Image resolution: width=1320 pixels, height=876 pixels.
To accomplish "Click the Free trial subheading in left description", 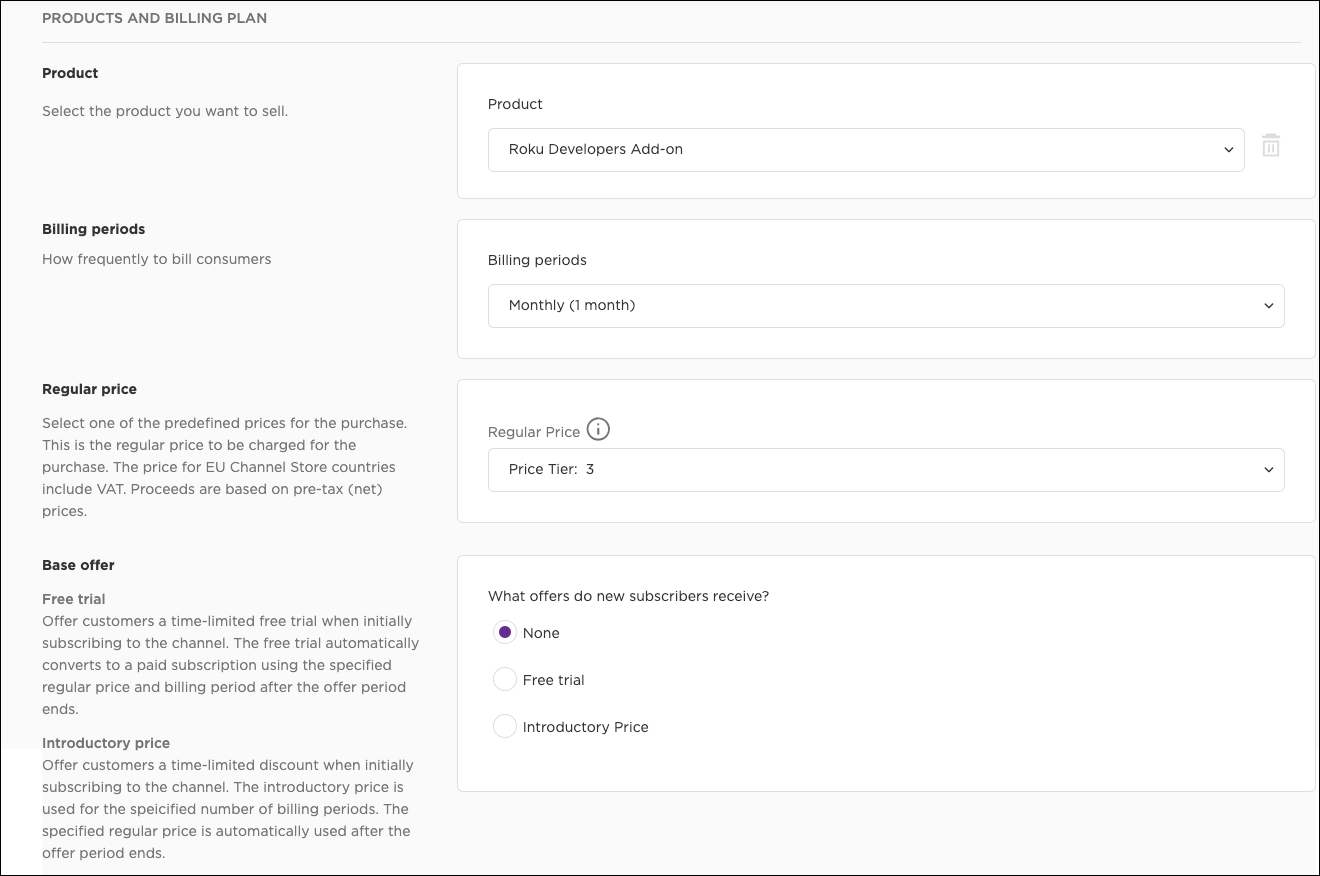I will (x=73, y=599).
